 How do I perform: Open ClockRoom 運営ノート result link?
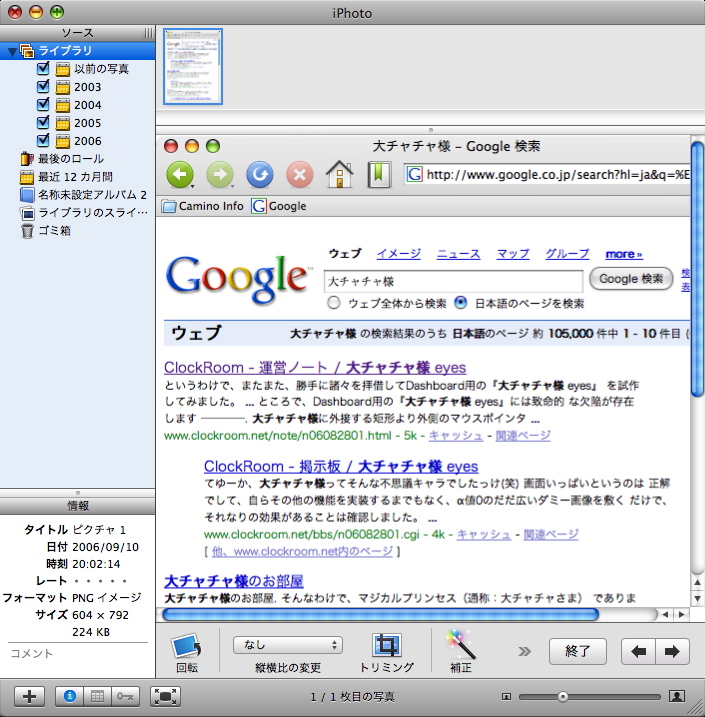tap(315, 368)
